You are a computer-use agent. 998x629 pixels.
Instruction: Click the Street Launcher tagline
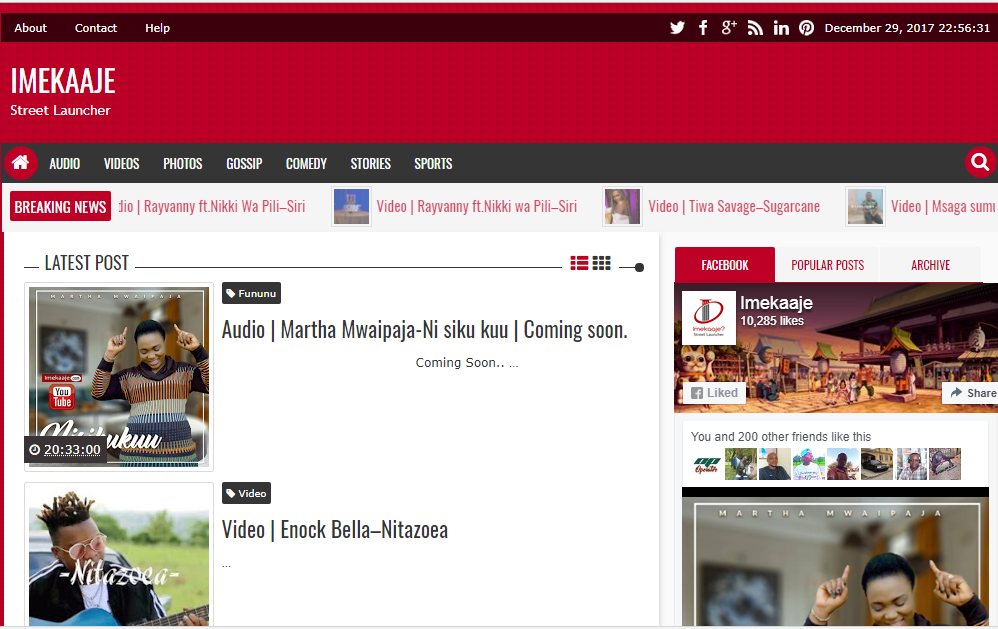(x=60, y=110)
